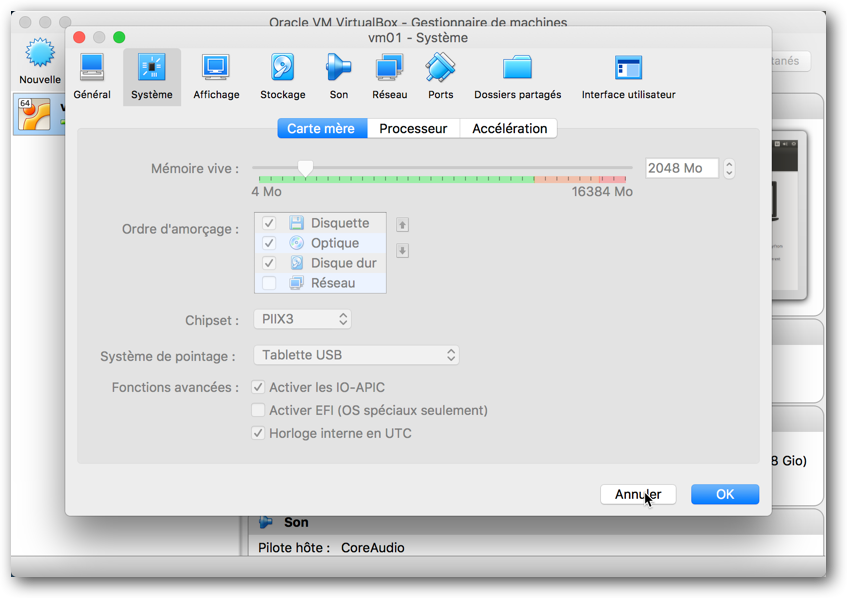Image resolution: width=847 pixels, height=598 pixels.
Task: Click the 16384 Mo maximum memory label
Action: pyautogui.click(x=602, y=192)
